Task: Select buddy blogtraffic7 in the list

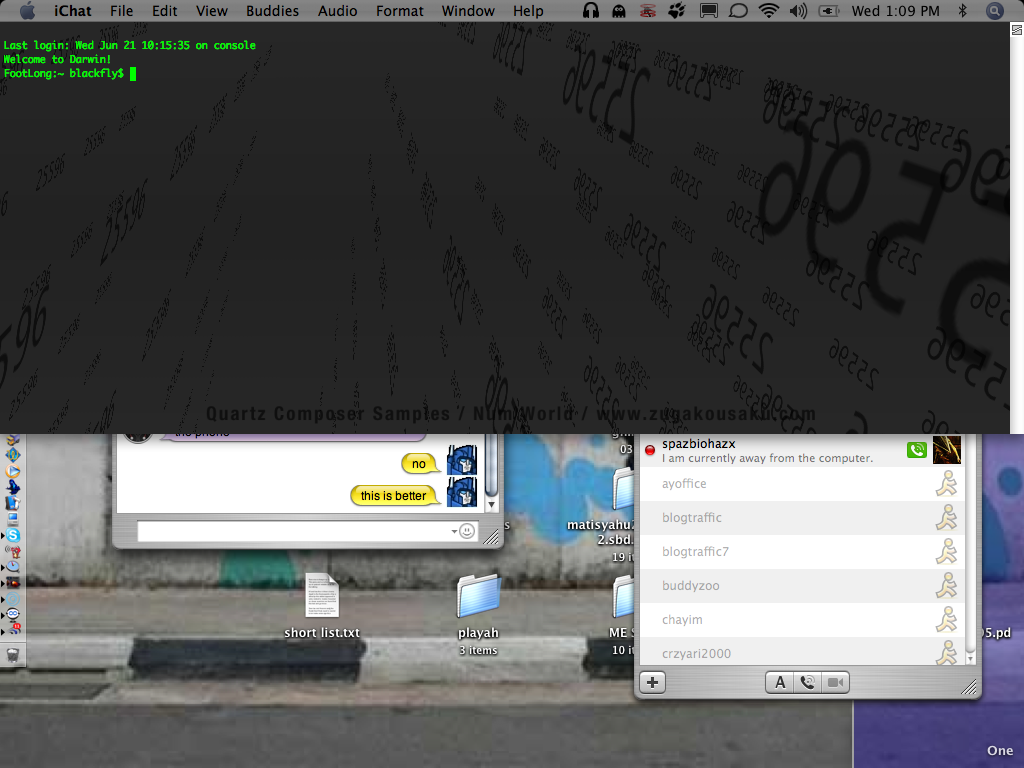Action: point(695,552)
